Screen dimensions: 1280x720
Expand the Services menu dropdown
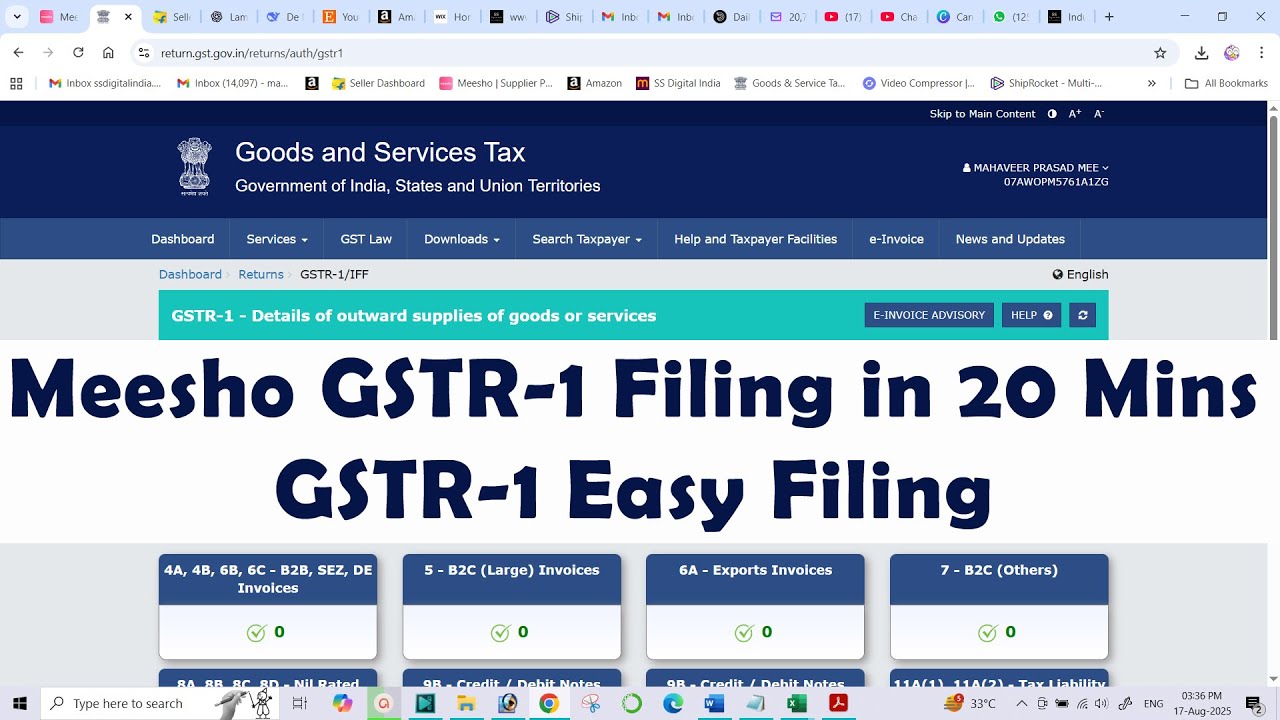pos(277,239)
